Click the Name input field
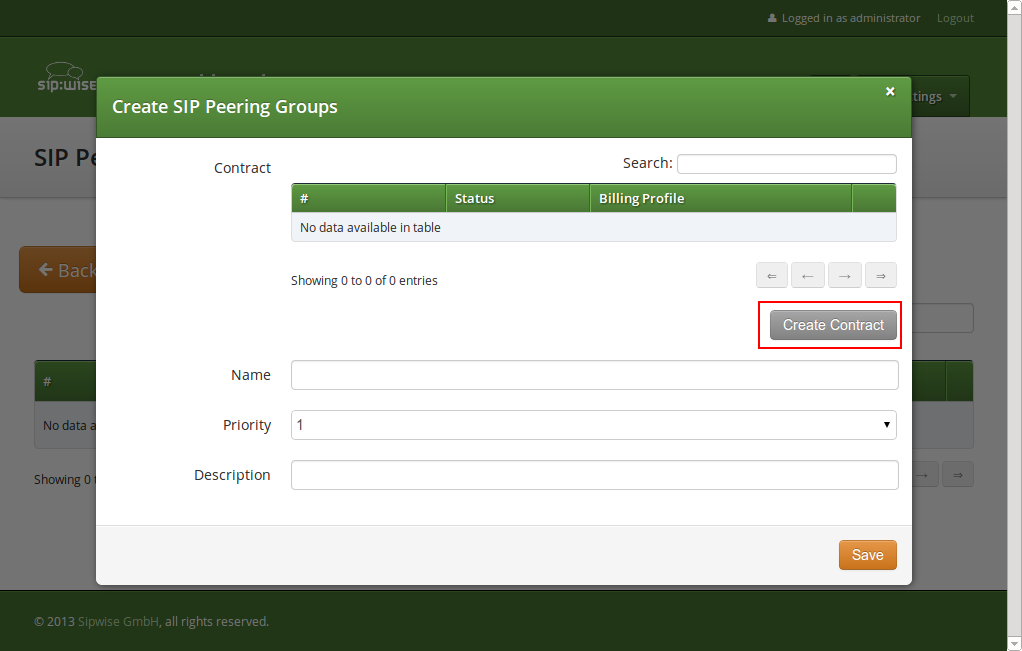This screenshot has width=1022, height=651. pos(594,374)
